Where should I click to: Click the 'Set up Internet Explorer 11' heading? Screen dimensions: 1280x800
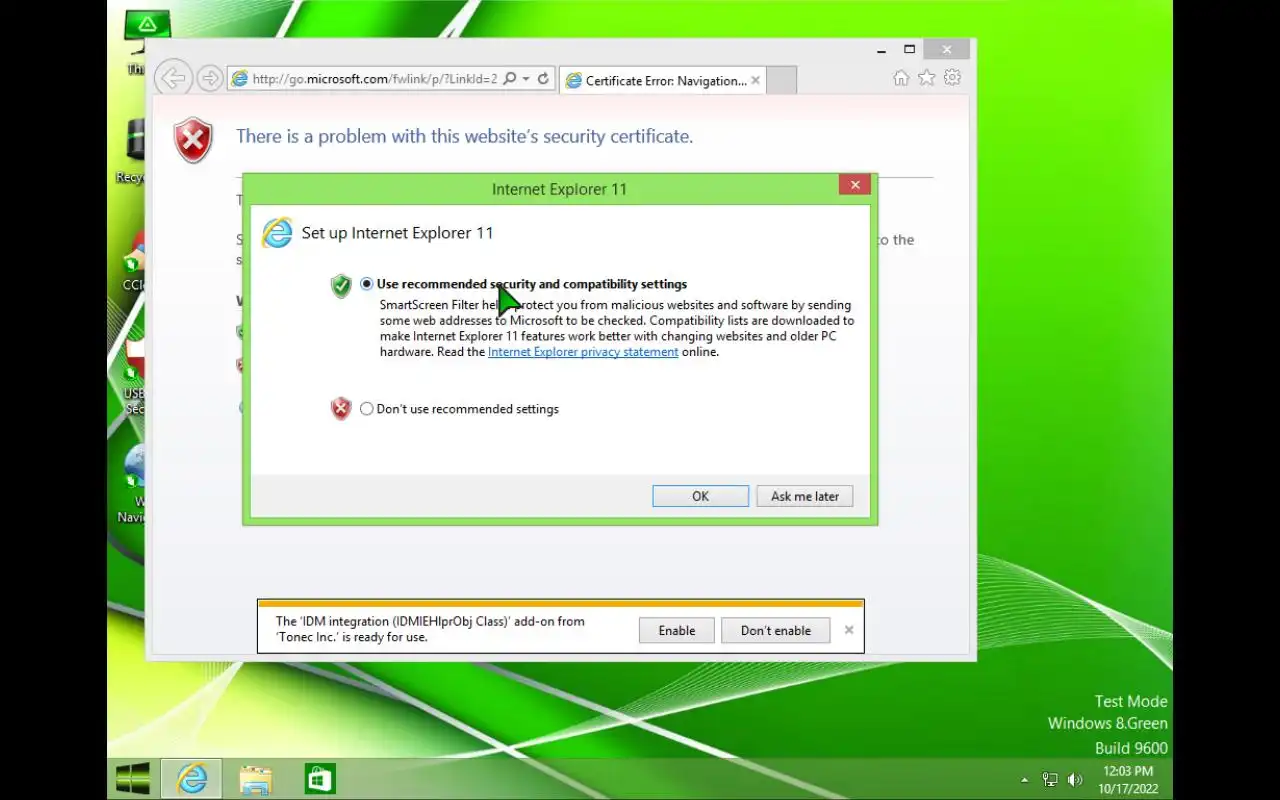point(397,233)
